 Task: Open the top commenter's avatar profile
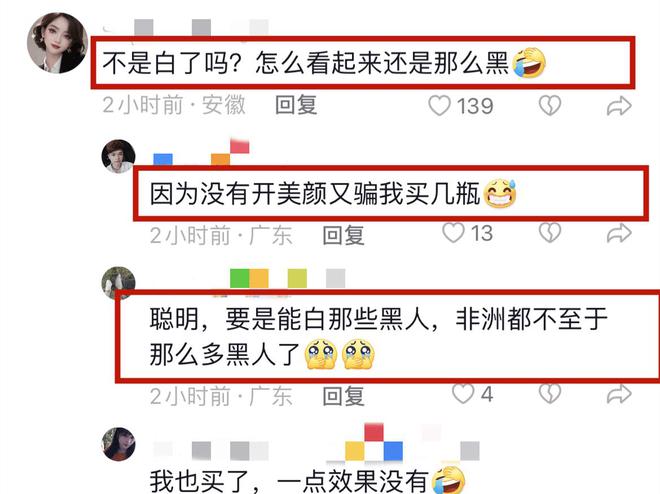(x=58, y=43)
